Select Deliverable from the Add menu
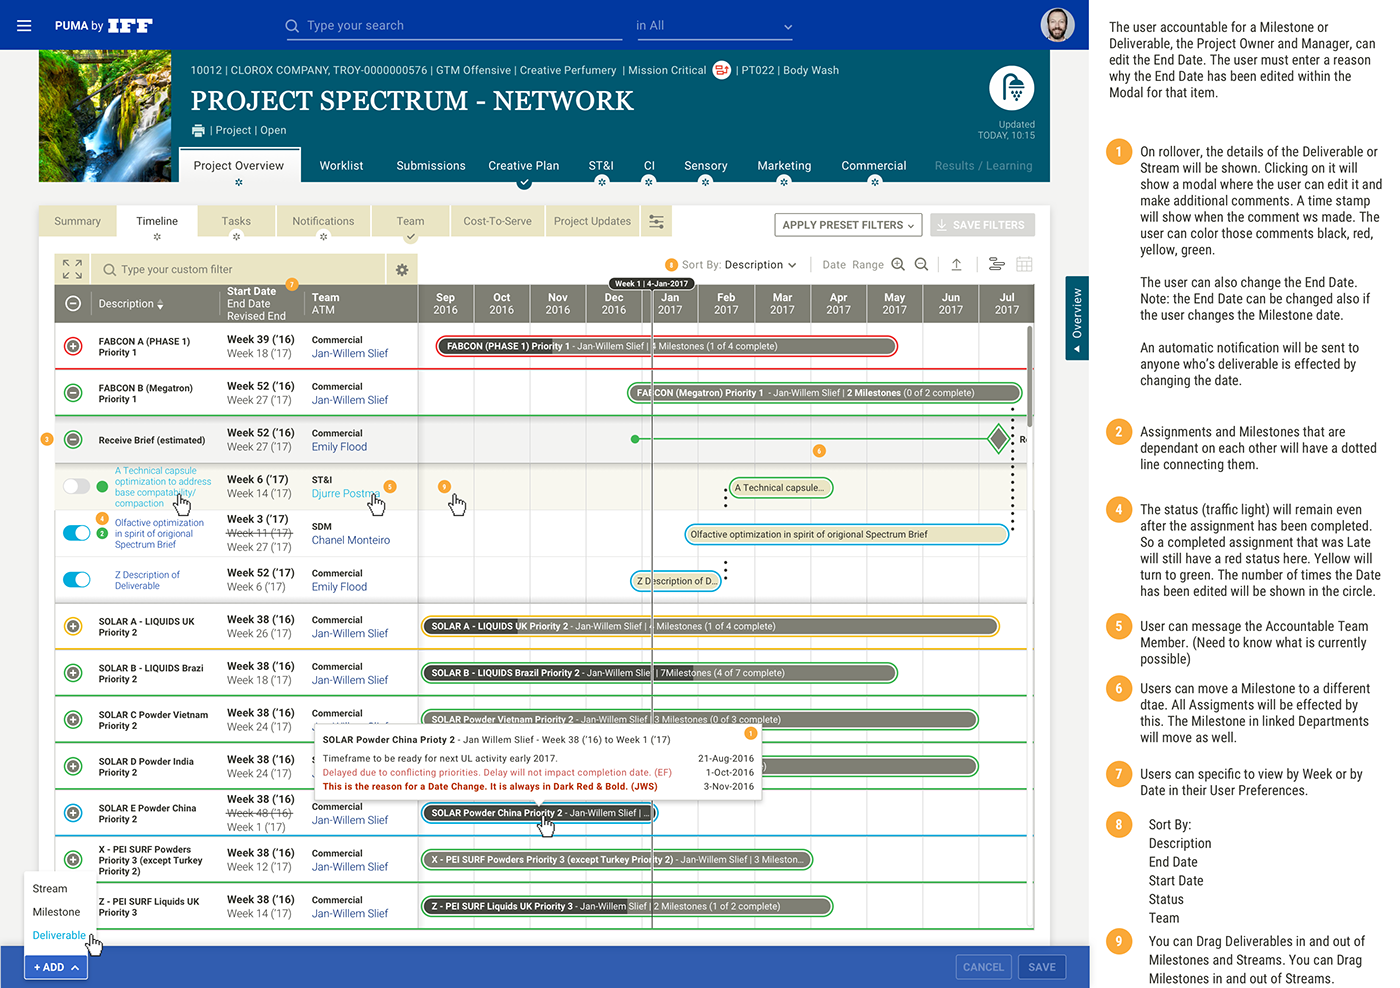 [59, 935]
